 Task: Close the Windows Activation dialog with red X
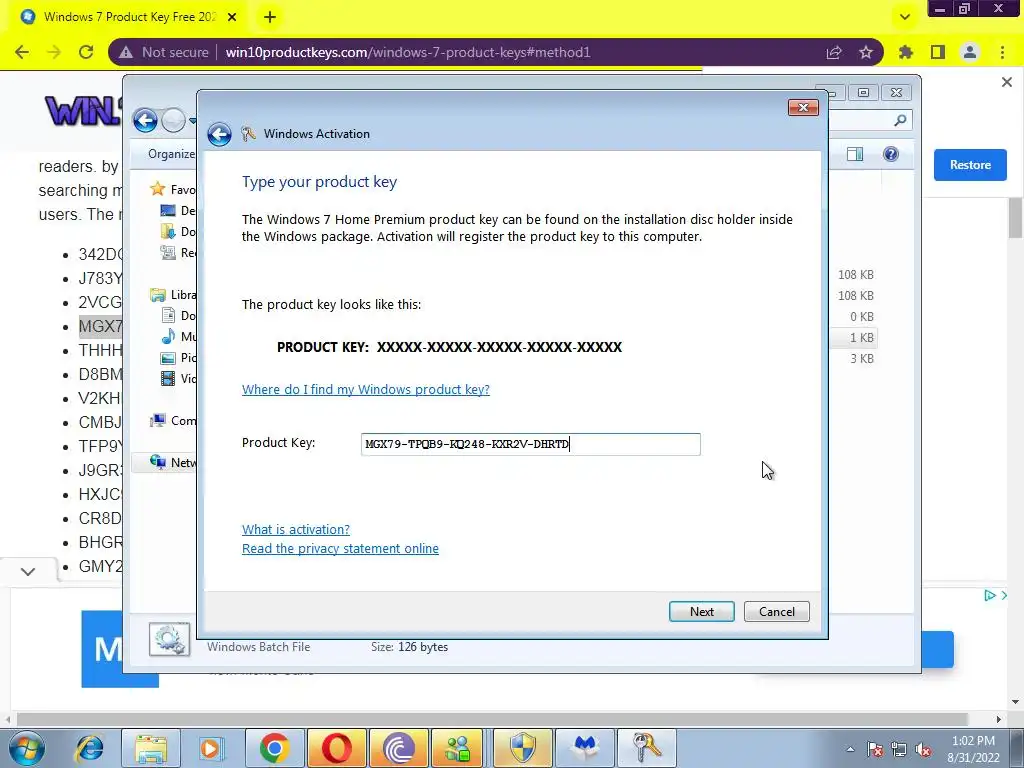[803, 108]
